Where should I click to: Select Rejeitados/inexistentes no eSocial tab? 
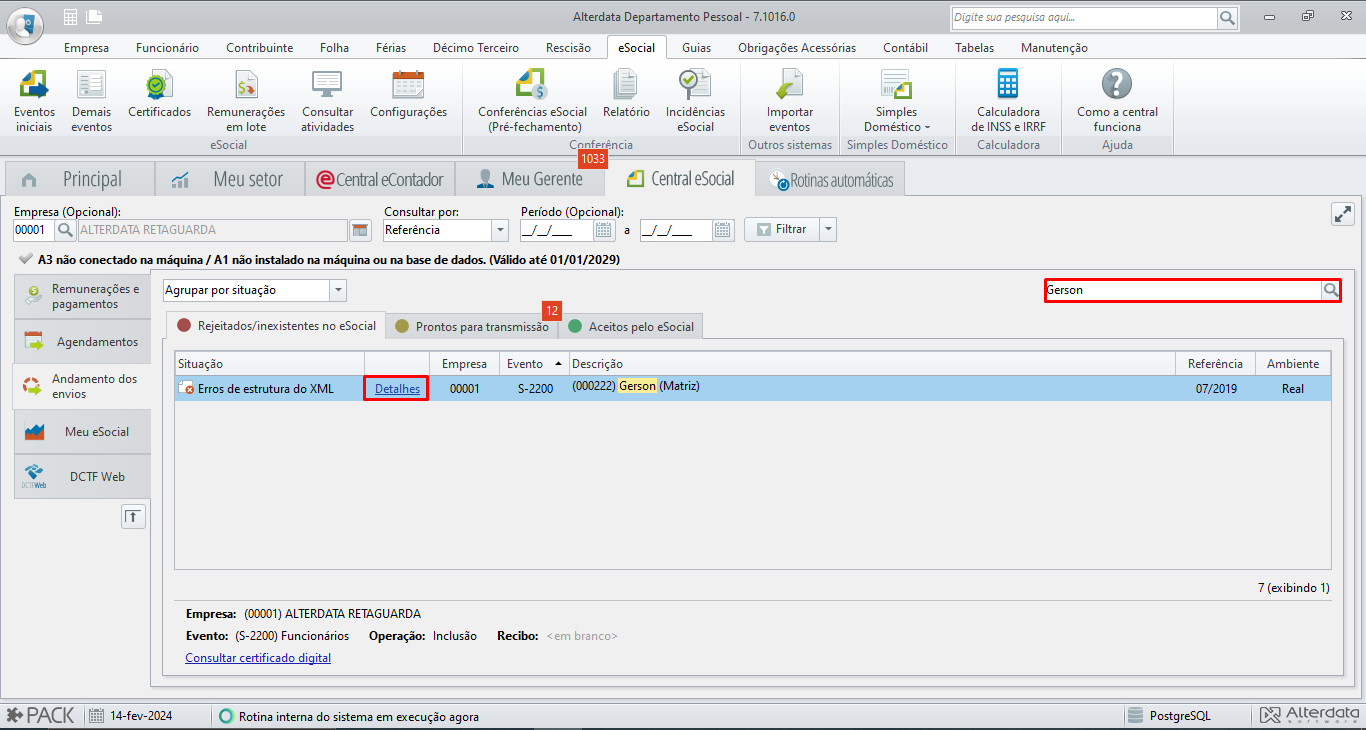tap(276, 325)
